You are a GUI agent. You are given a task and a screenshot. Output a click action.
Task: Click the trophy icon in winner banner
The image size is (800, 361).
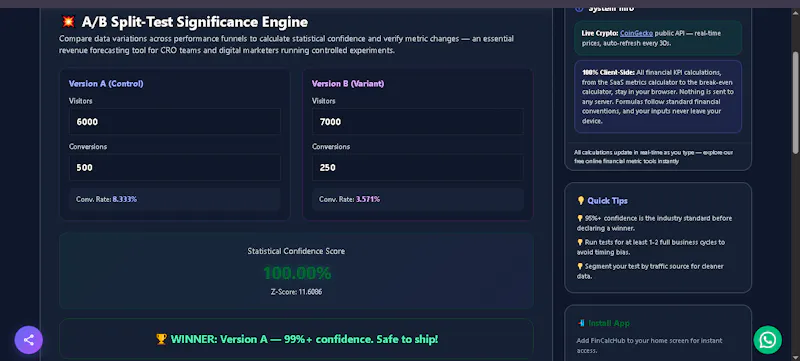pos(161,339)
